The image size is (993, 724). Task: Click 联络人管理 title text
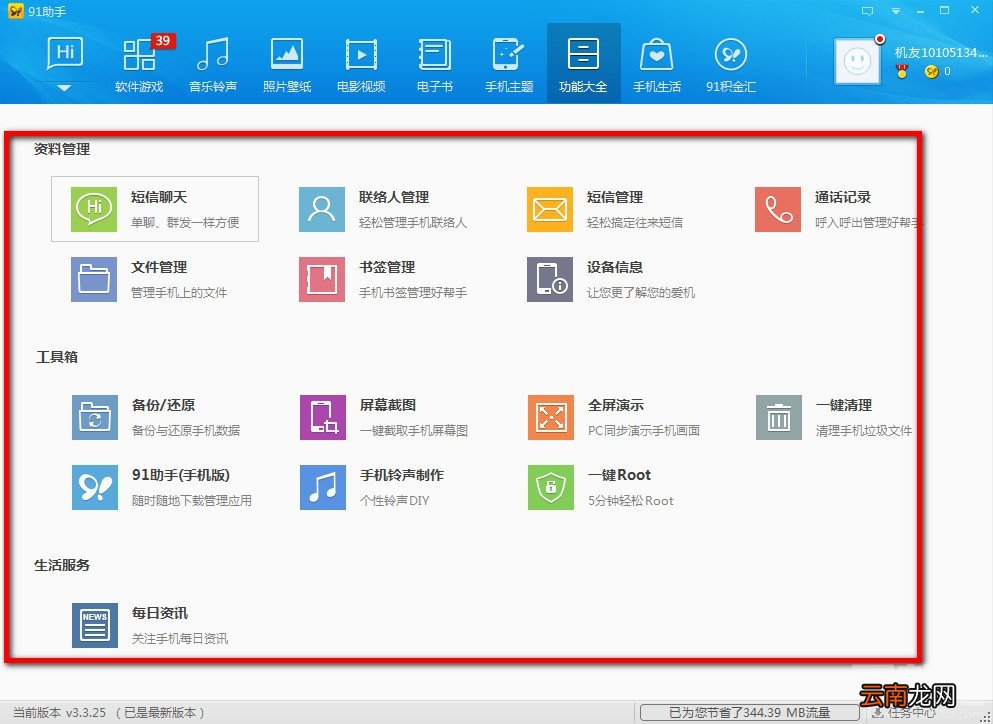[x=394, y=197]
